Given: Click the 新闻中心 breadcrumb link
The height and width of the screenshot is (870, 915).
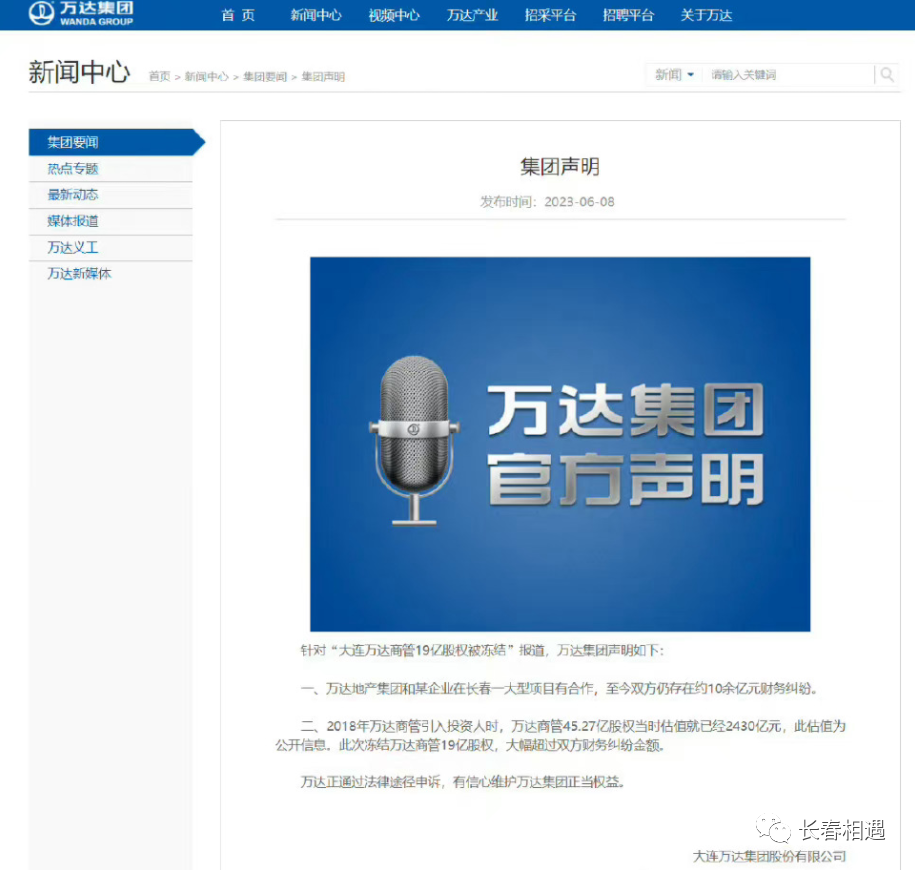Looking at the screenshot, I should coord(207,76).
